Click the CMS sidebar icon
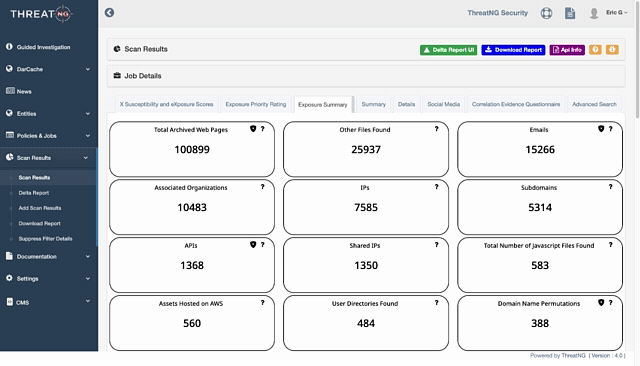 point(10,302)
